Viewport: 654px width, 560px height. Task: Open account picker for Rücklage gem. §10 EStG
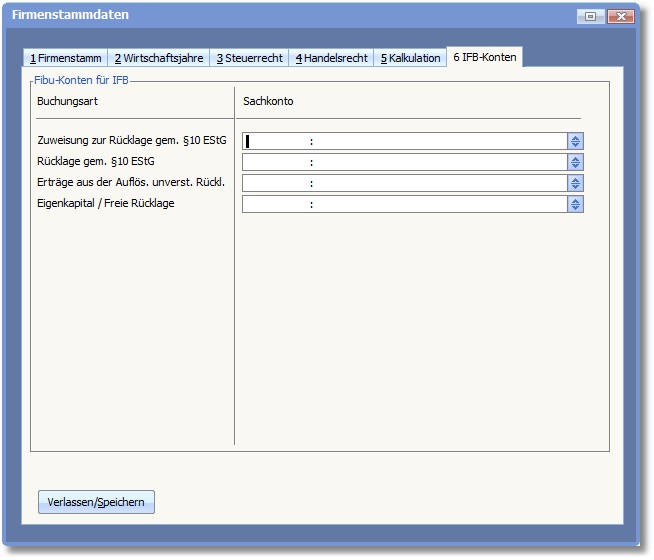[575, 162]
